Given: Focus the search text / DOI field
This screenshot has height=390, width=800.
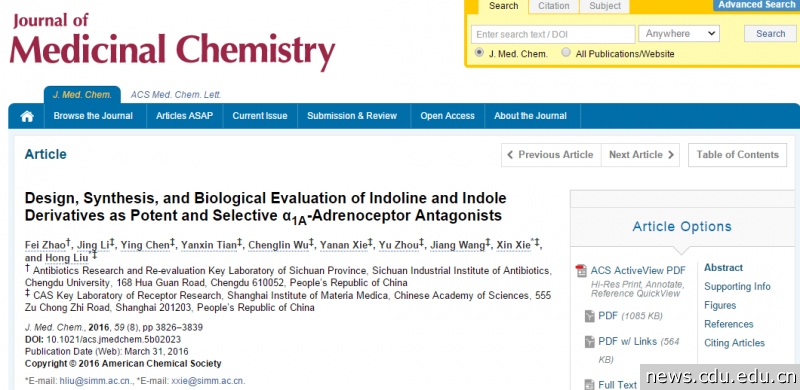Looking at the screenshot, I should [x=553, y=34].
